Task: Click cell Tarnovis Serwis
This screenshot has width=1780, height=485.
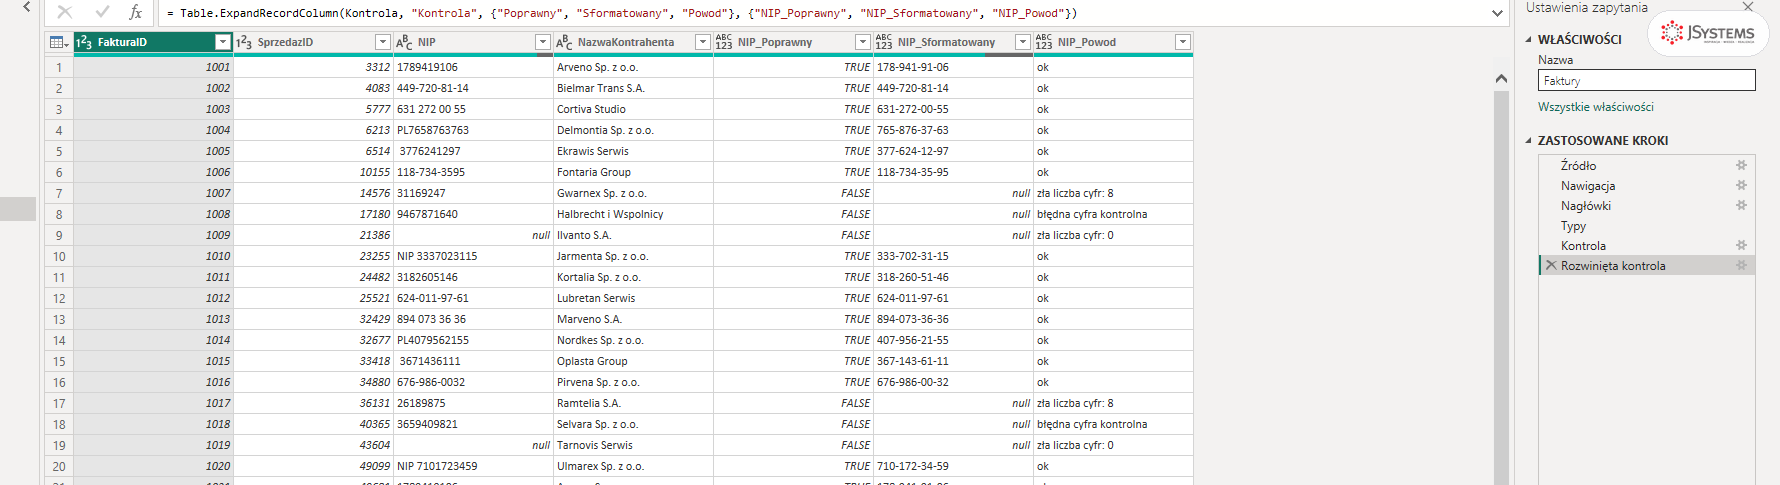Action: click(x=633, y=445)
